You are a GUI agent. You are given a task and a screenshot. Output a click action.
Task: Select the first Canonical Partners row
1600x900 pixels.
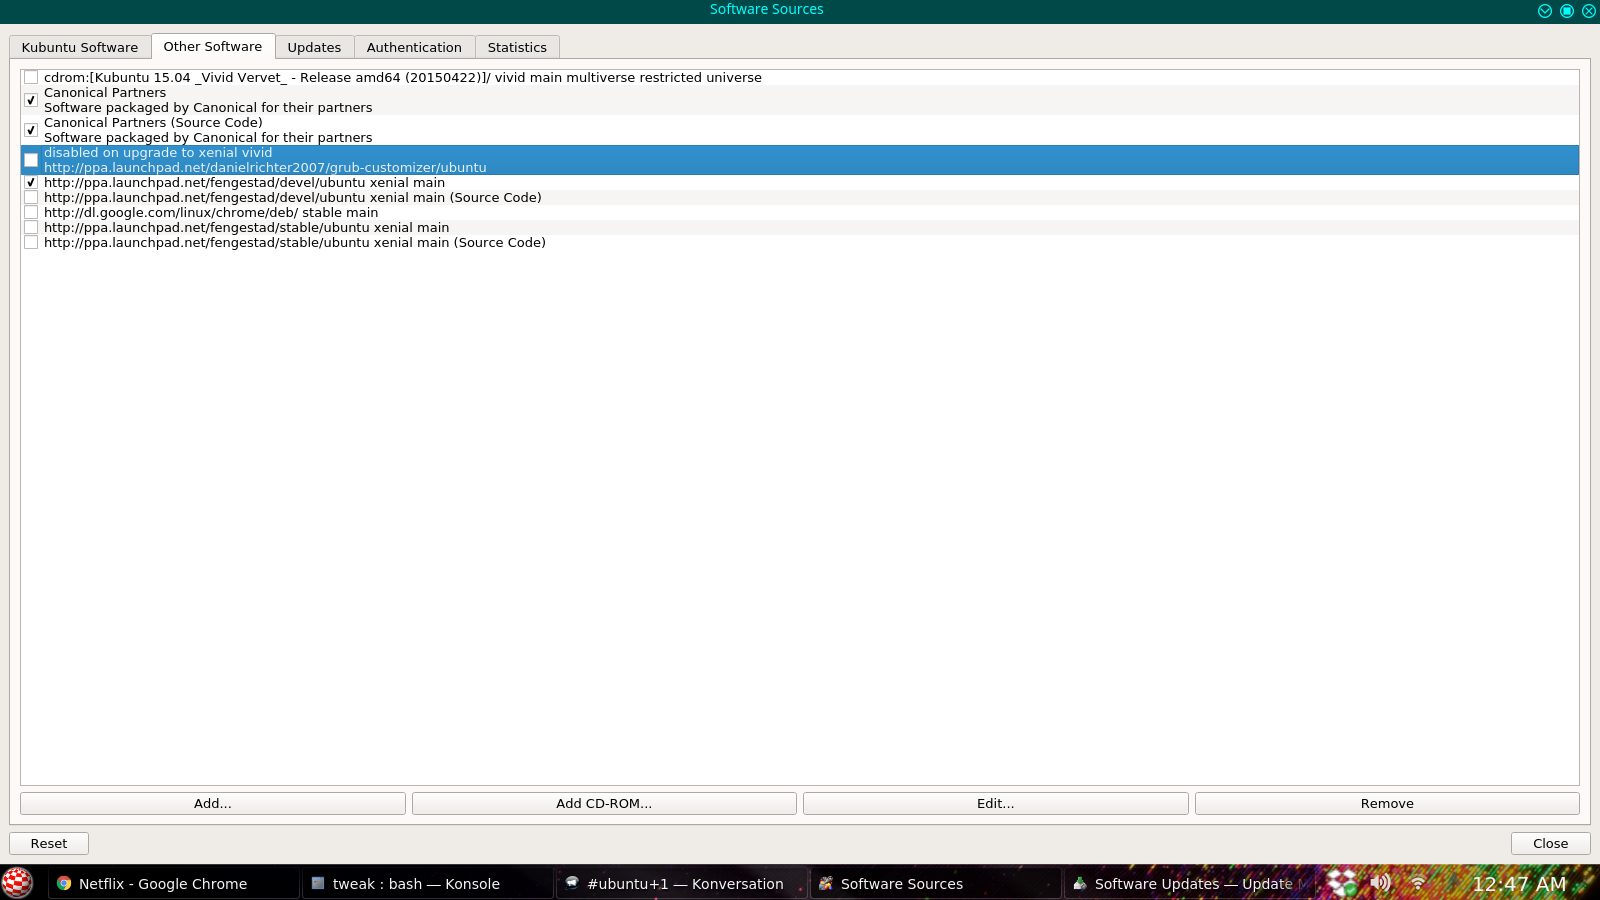pyautogui.click(x=800, y=100)
